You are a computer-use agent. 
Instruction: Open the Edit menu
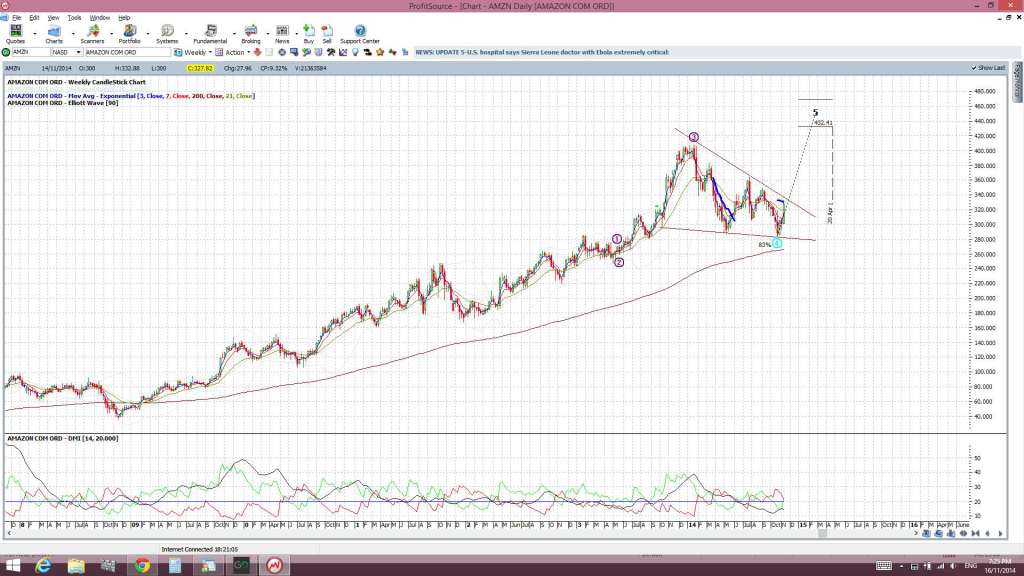(34, 18)
